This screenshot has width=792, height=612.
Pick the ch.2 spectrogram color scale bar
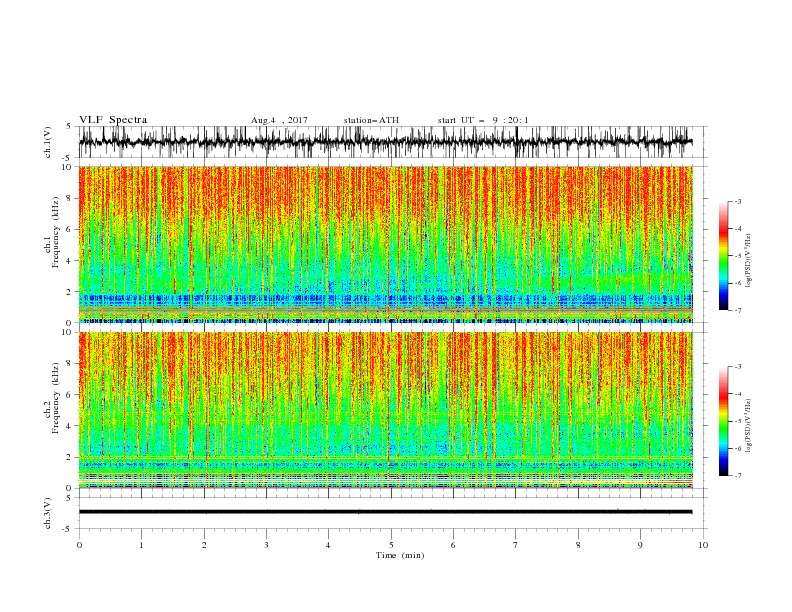[x=723, y=421]
